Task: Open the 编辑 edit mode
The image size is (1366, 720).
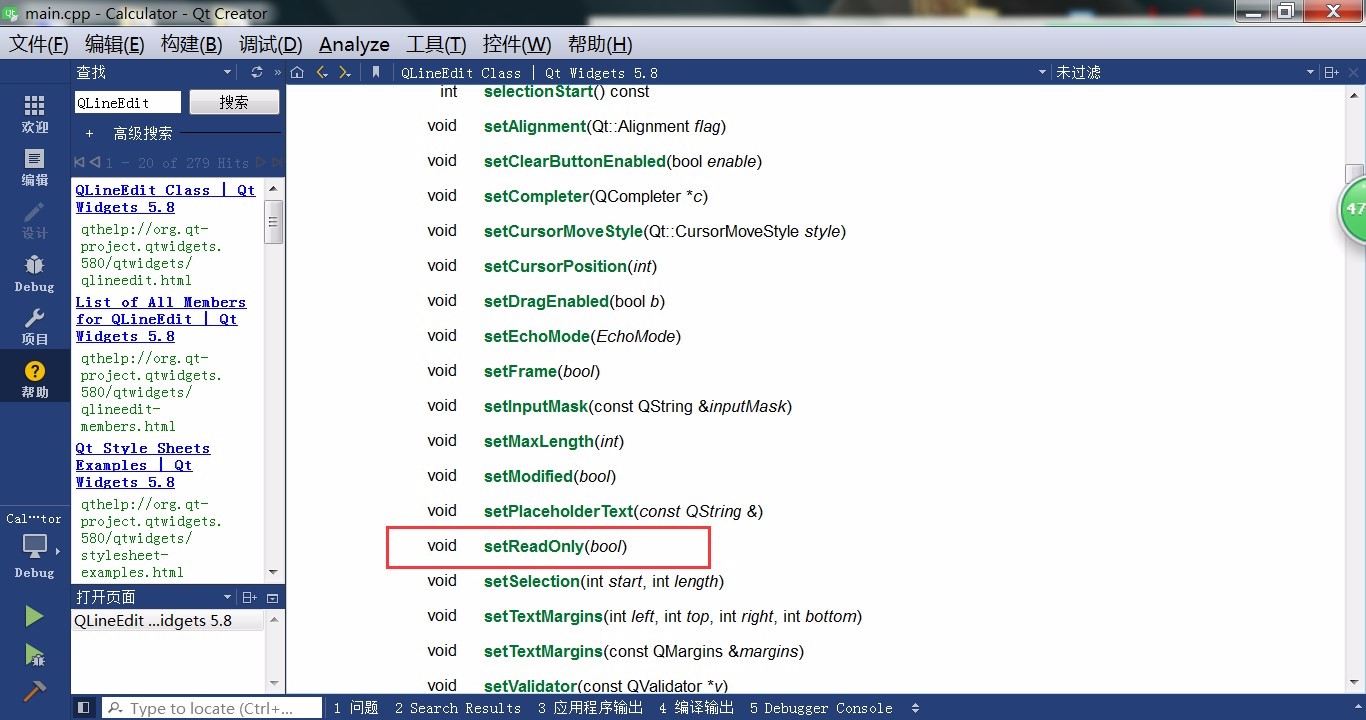Action: coord(35,167)
